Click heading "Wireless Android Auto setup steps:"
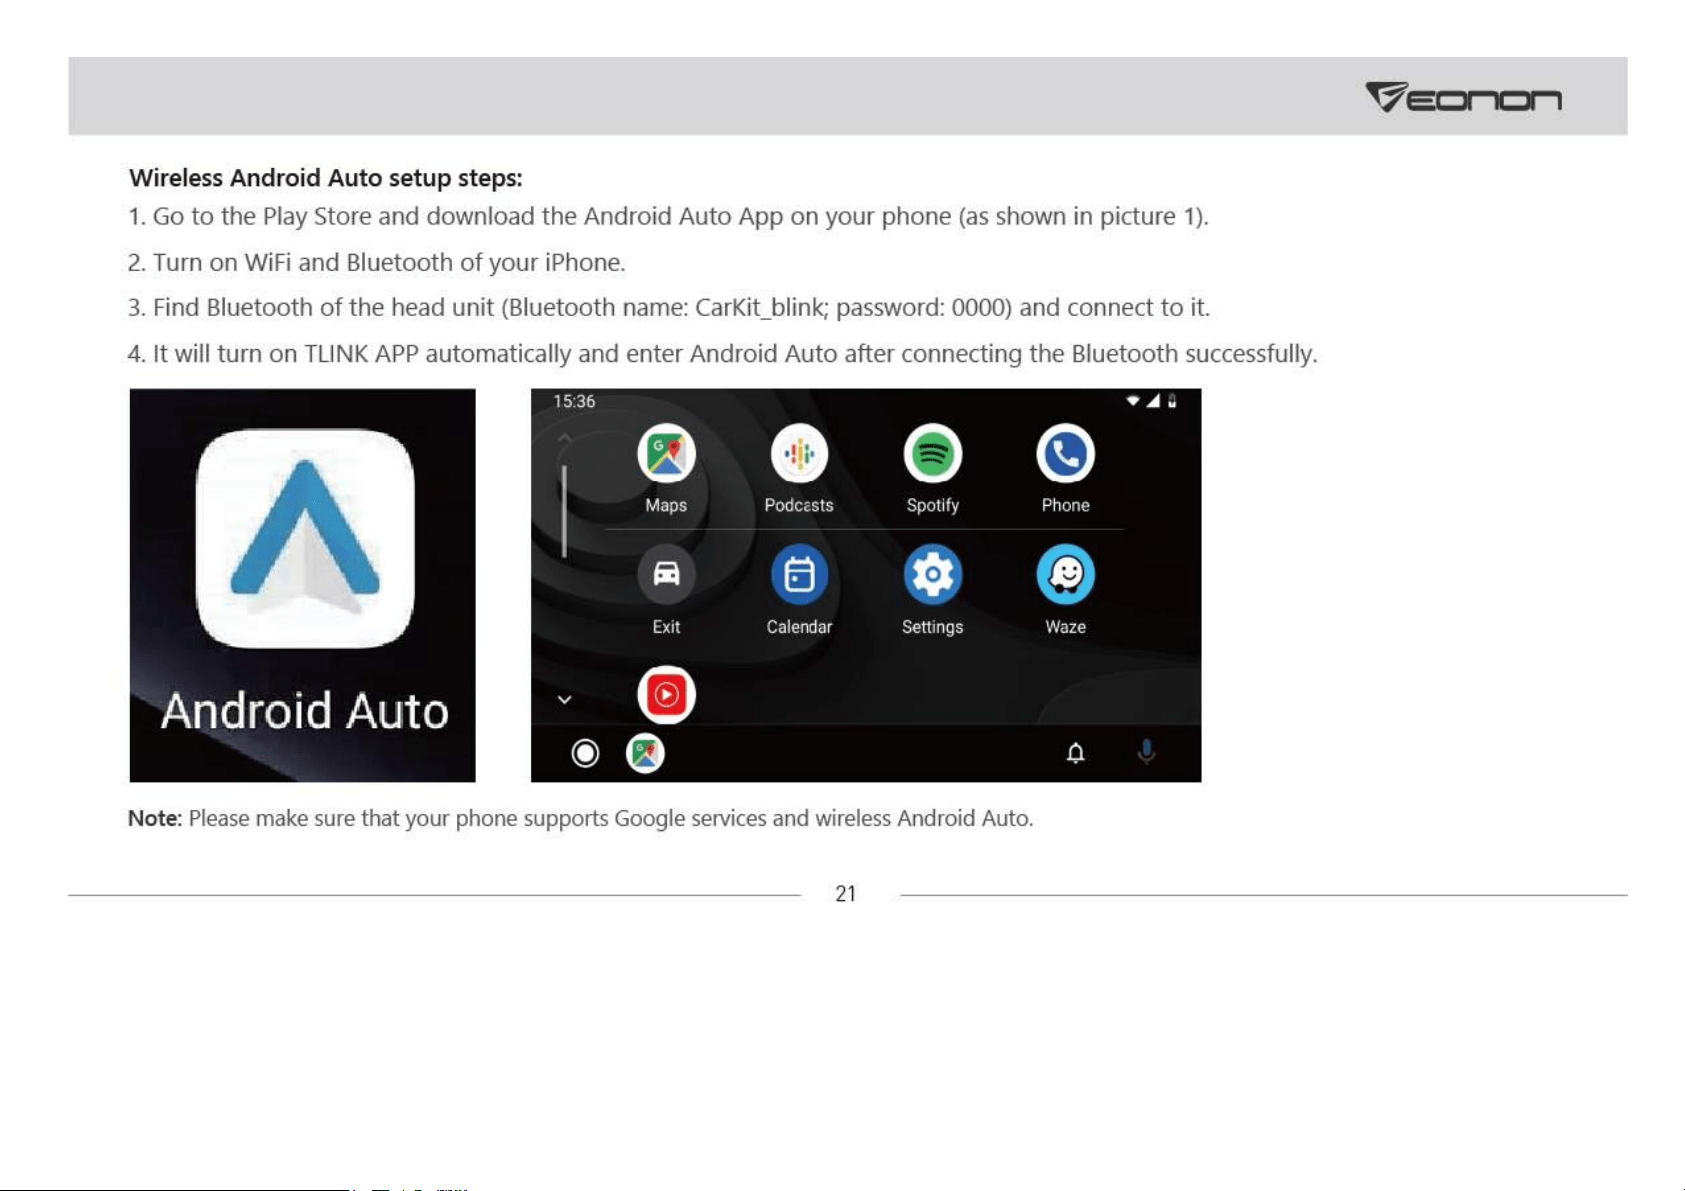Viewport: 1685px width, 1191px height. [x=326, y=178]
